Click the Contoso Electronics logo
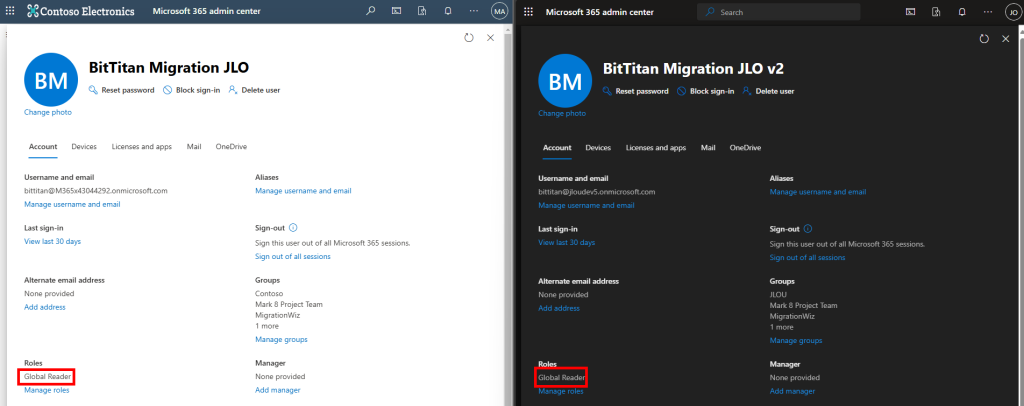This screenshot has height=406, width=1024. [x=81, y=11]
